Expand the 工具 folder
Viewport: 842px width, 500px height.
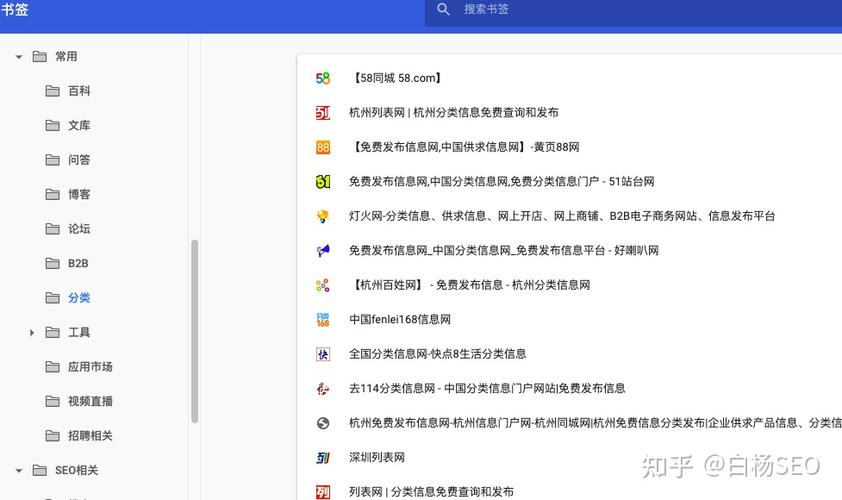pos(32,332)
